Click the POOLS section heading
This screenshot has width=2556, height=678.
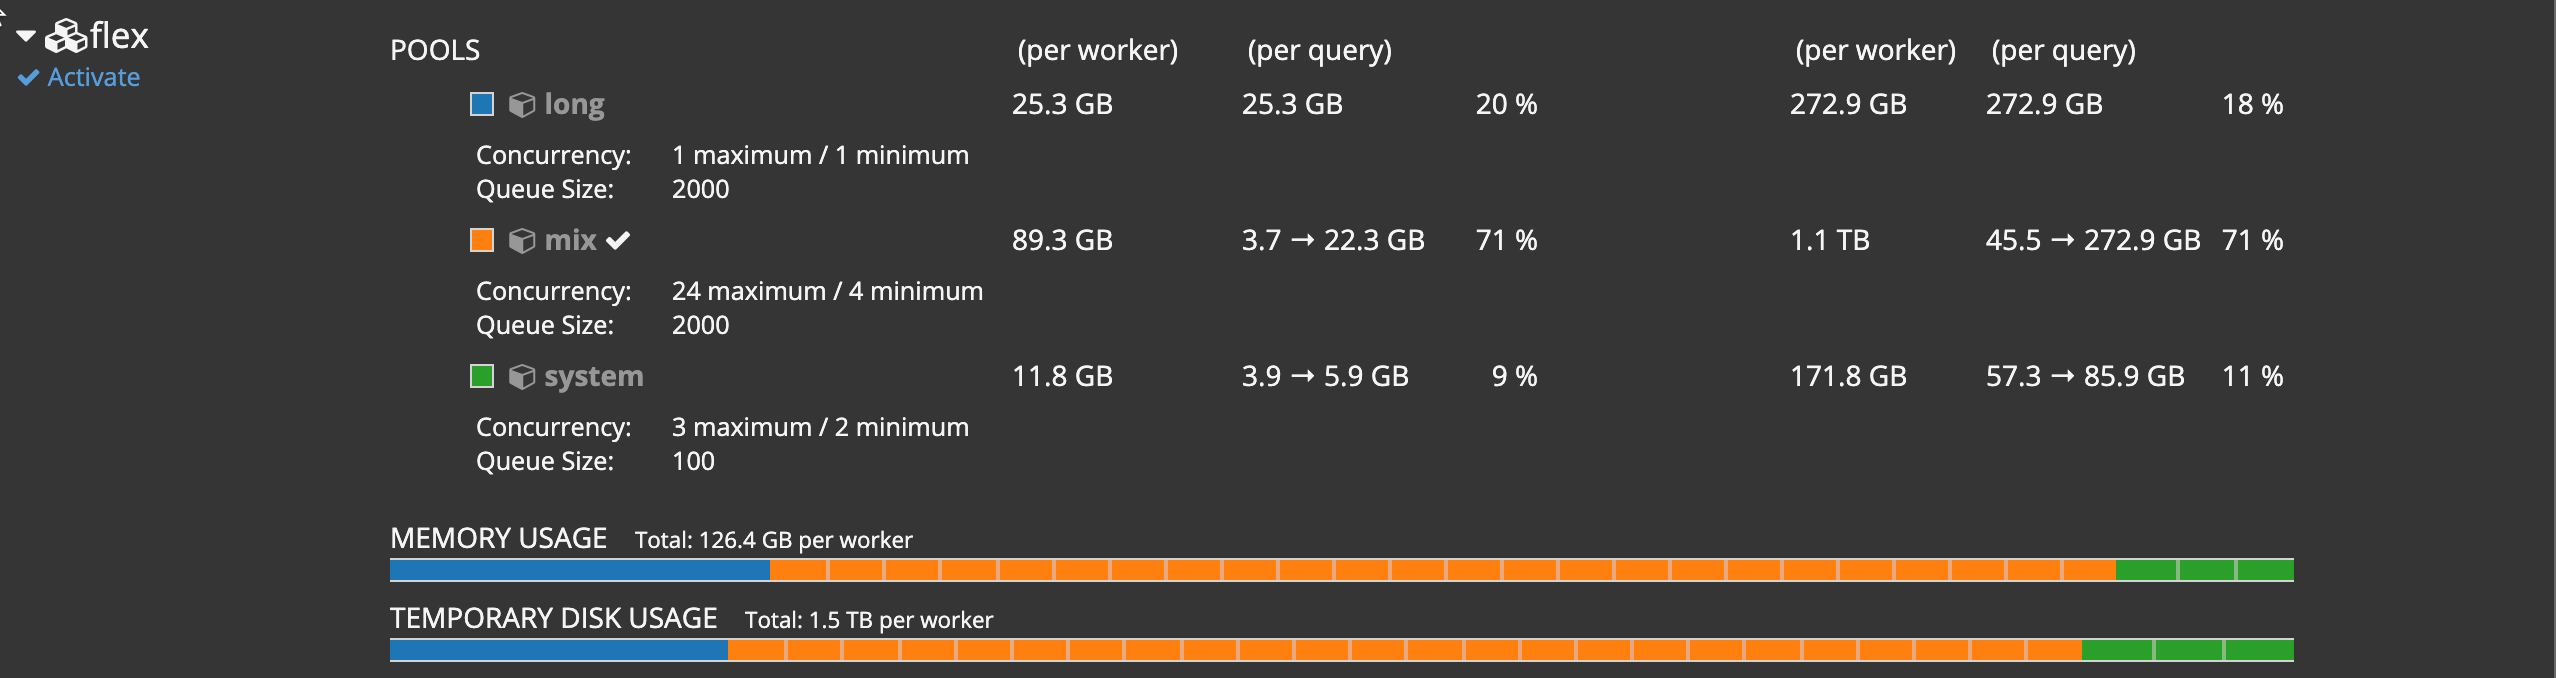point(435,50)
